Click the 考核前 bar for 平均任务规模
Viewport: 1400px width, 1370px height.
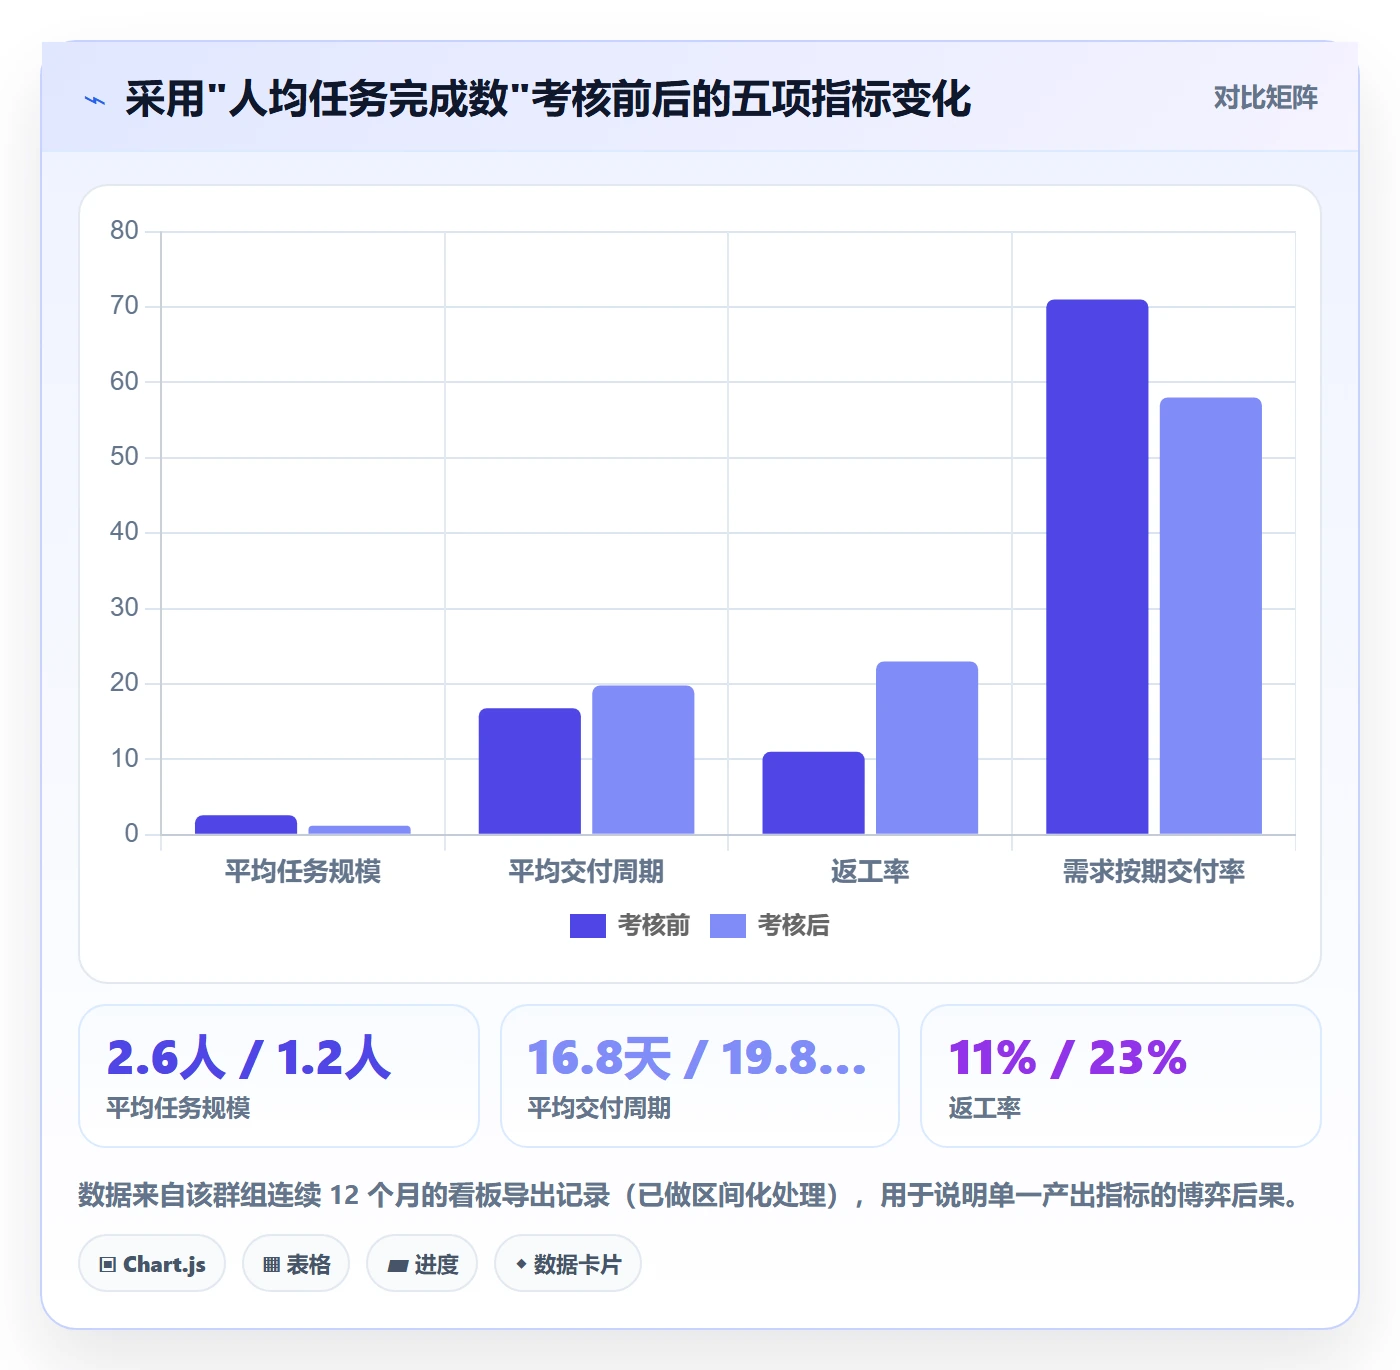246,824
